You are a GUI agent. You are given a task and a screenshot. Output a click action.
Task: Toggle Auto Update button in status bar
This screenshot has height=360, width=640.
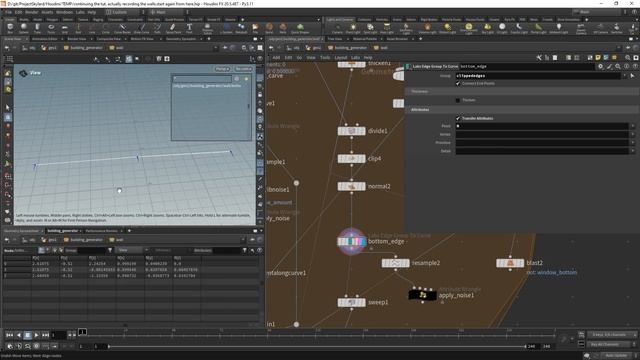click(616, 356)
